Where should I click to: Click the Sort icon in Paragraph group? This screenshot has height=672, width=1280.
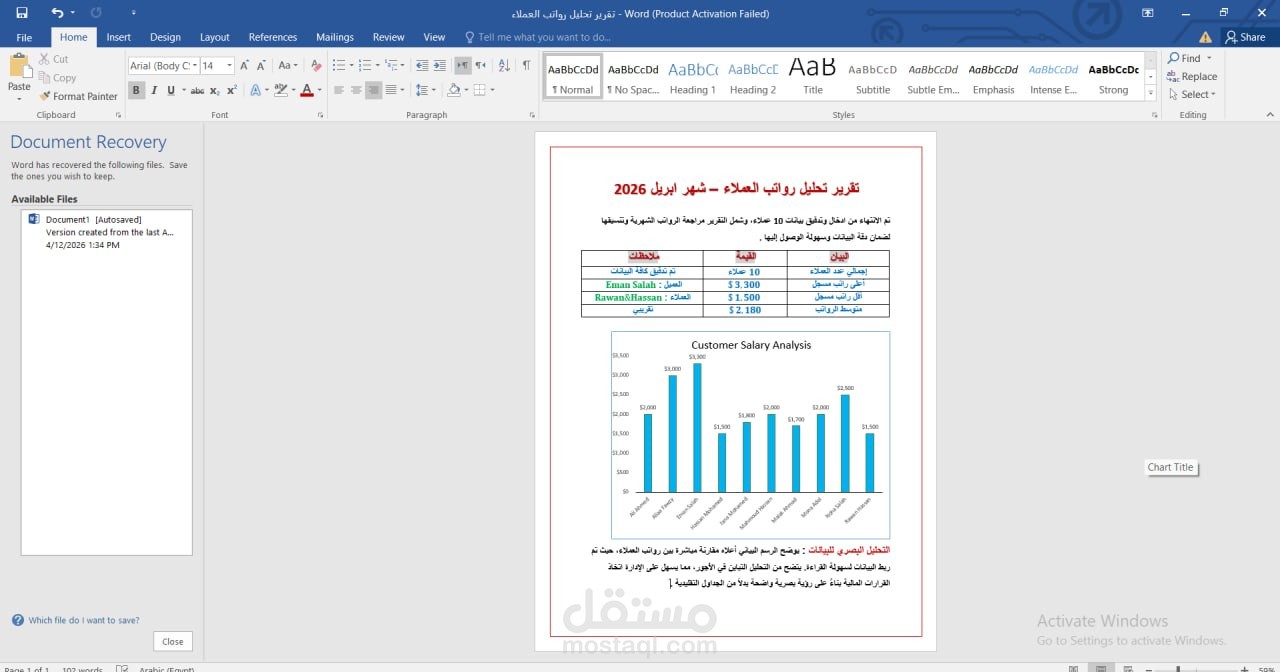tap(503, 65)
